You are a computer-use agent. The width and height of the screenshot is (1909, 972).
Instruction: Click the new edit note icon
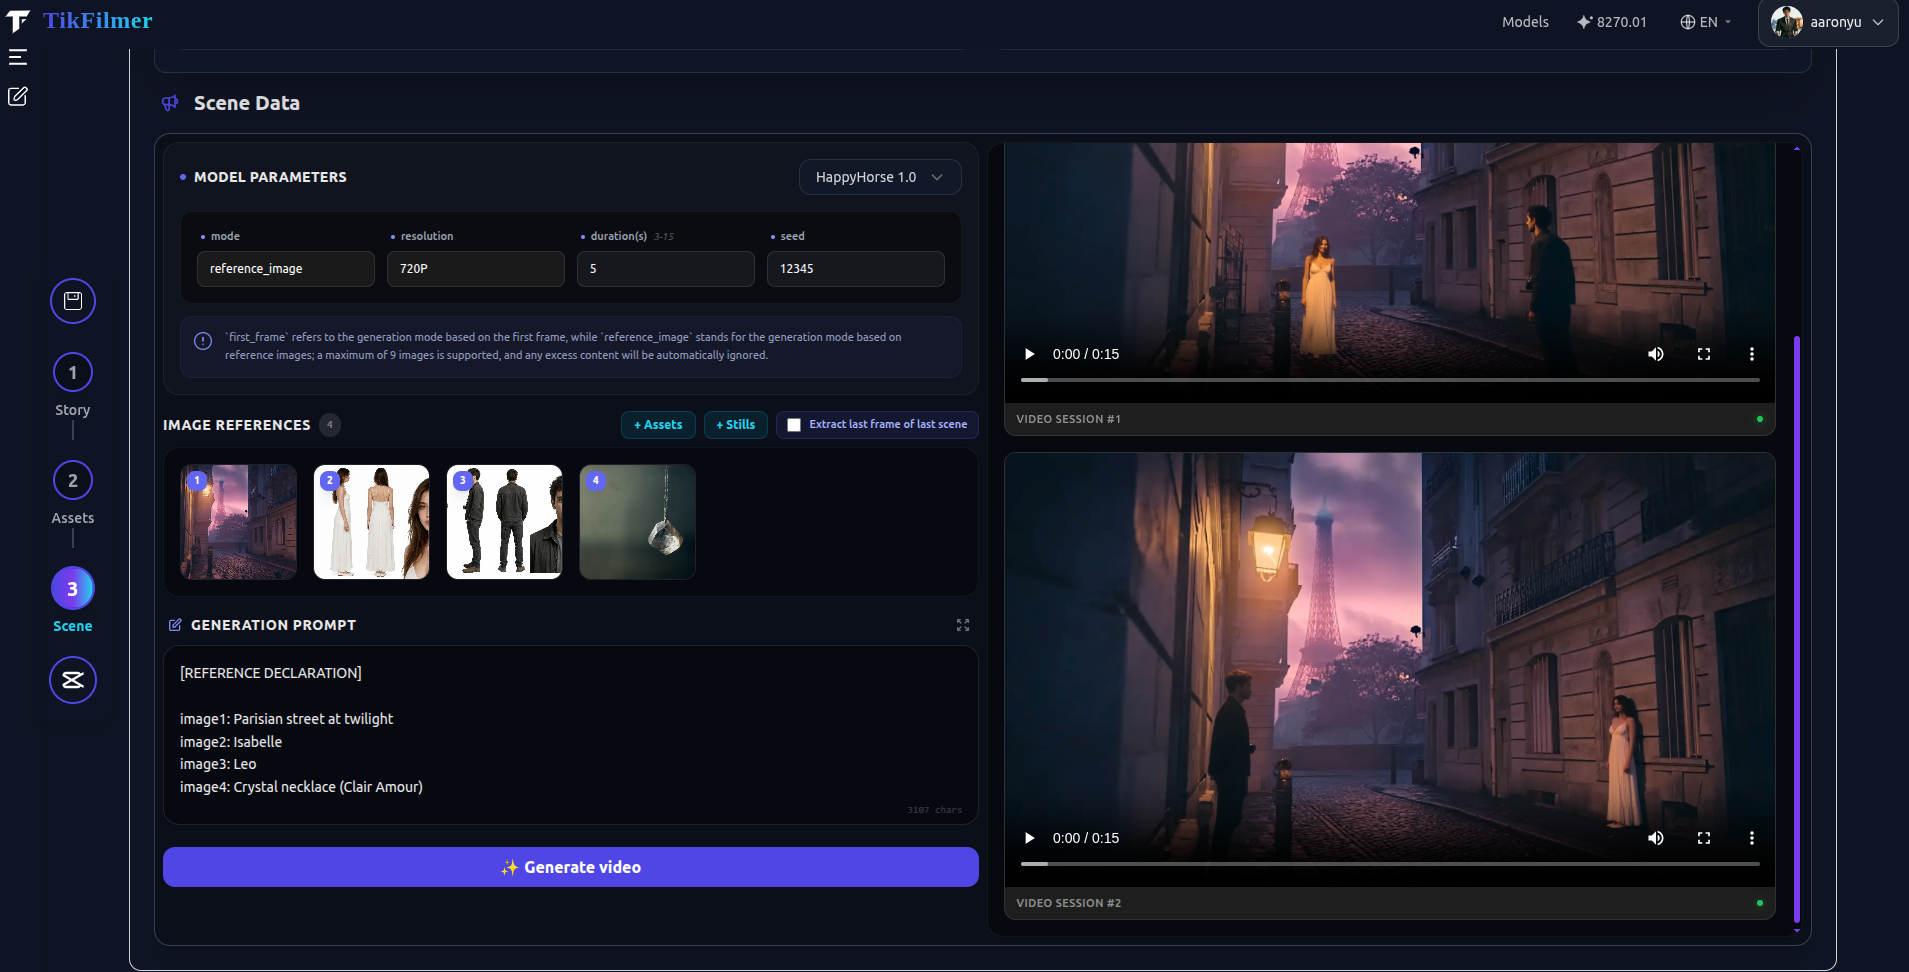18,96
